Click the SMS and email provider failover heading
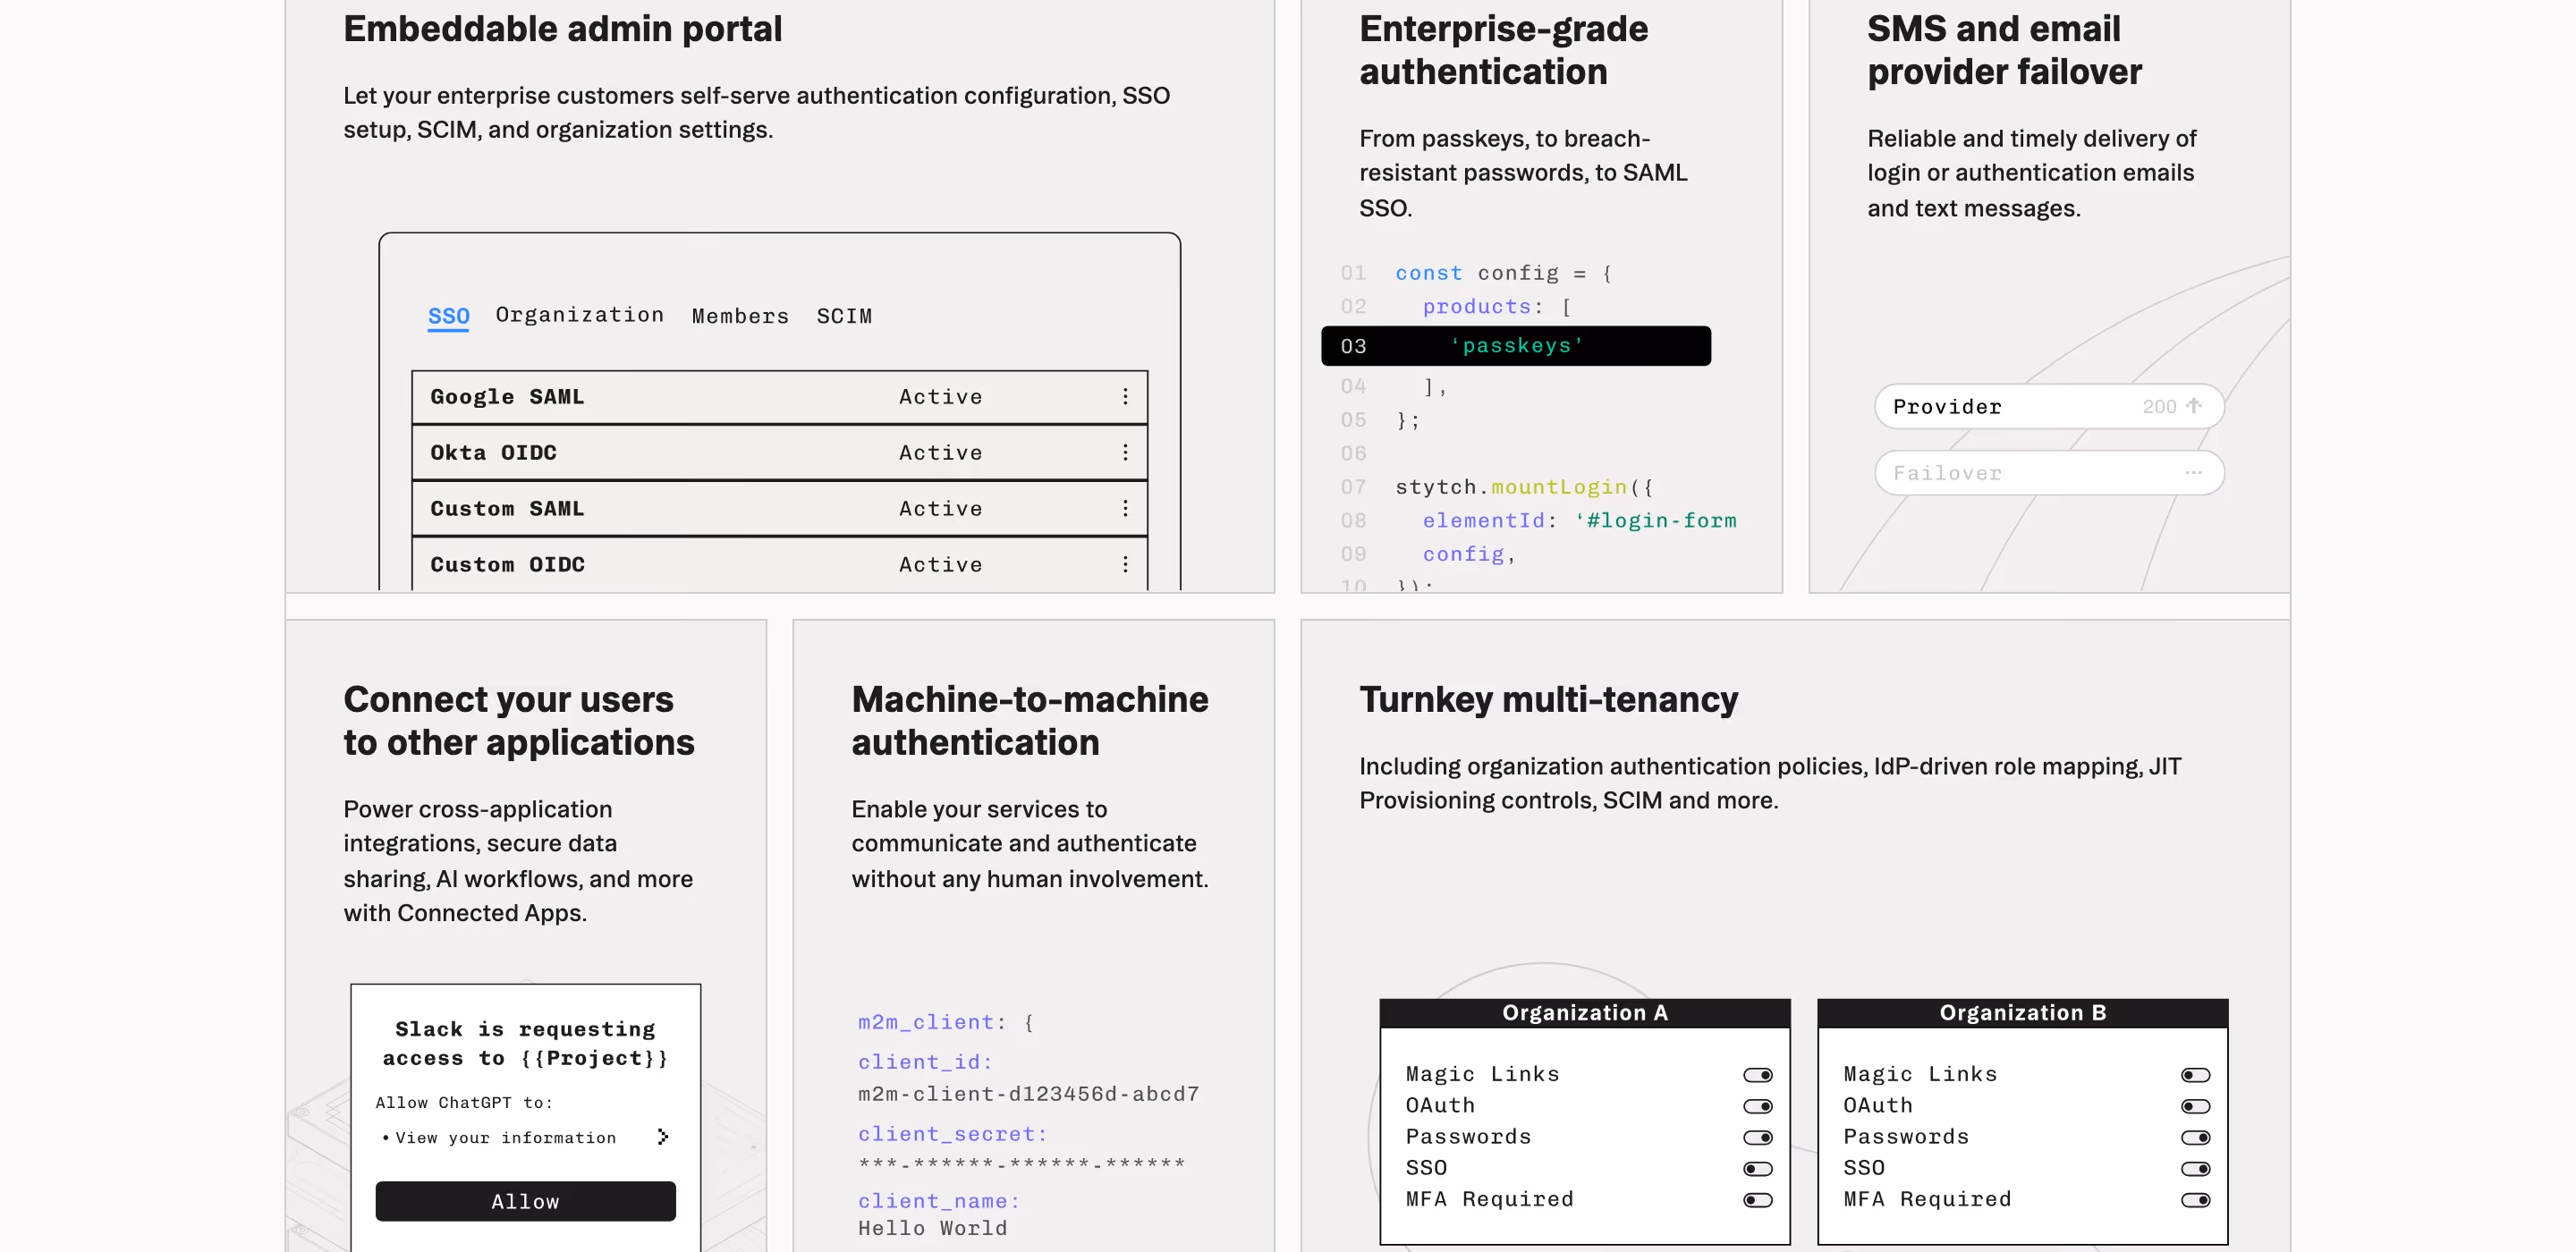The height and width of the screenshot is (1252, 2576). pos(2004,50)
